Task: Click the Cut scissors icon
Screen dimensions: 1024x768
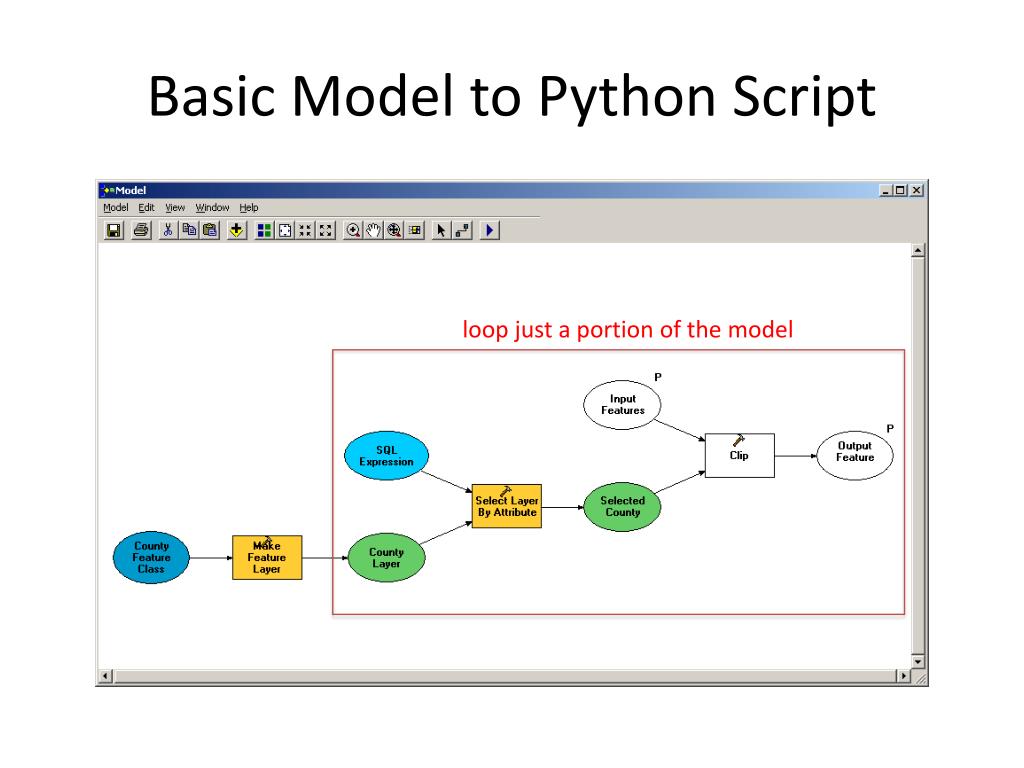Action: click(168, 231)
